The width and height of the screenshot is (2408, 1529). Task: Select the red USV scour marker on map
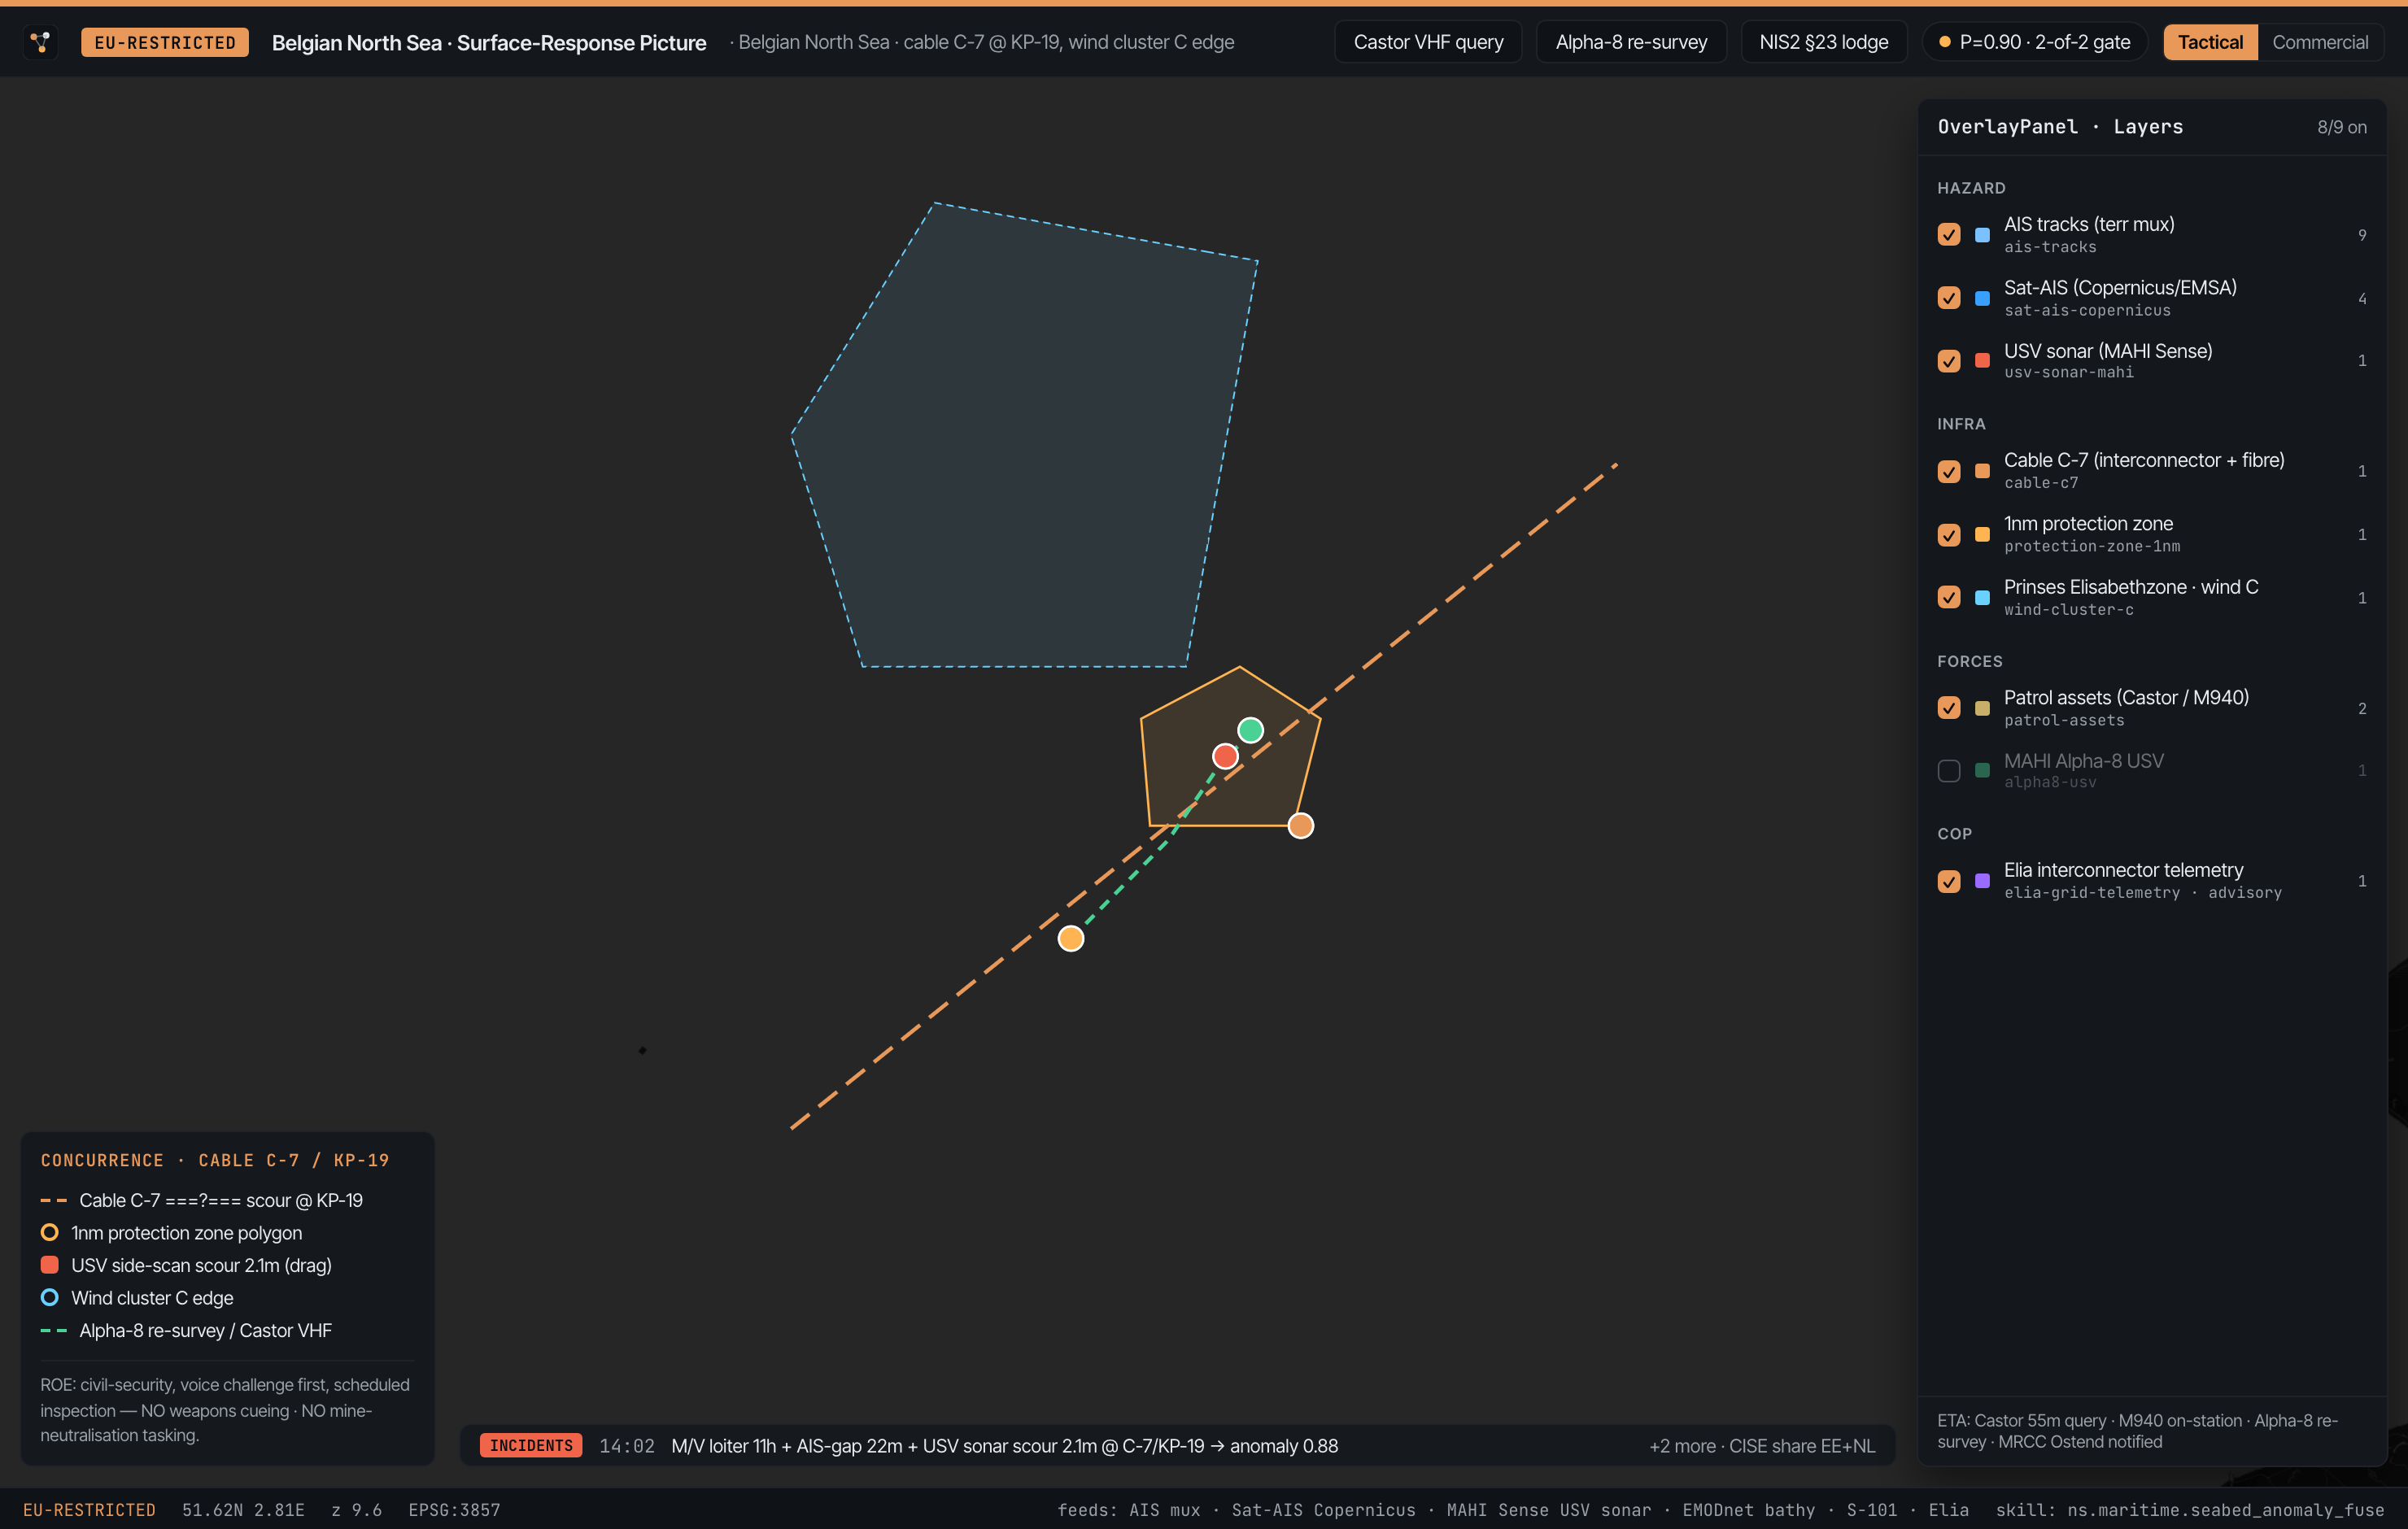(1225, 756)
